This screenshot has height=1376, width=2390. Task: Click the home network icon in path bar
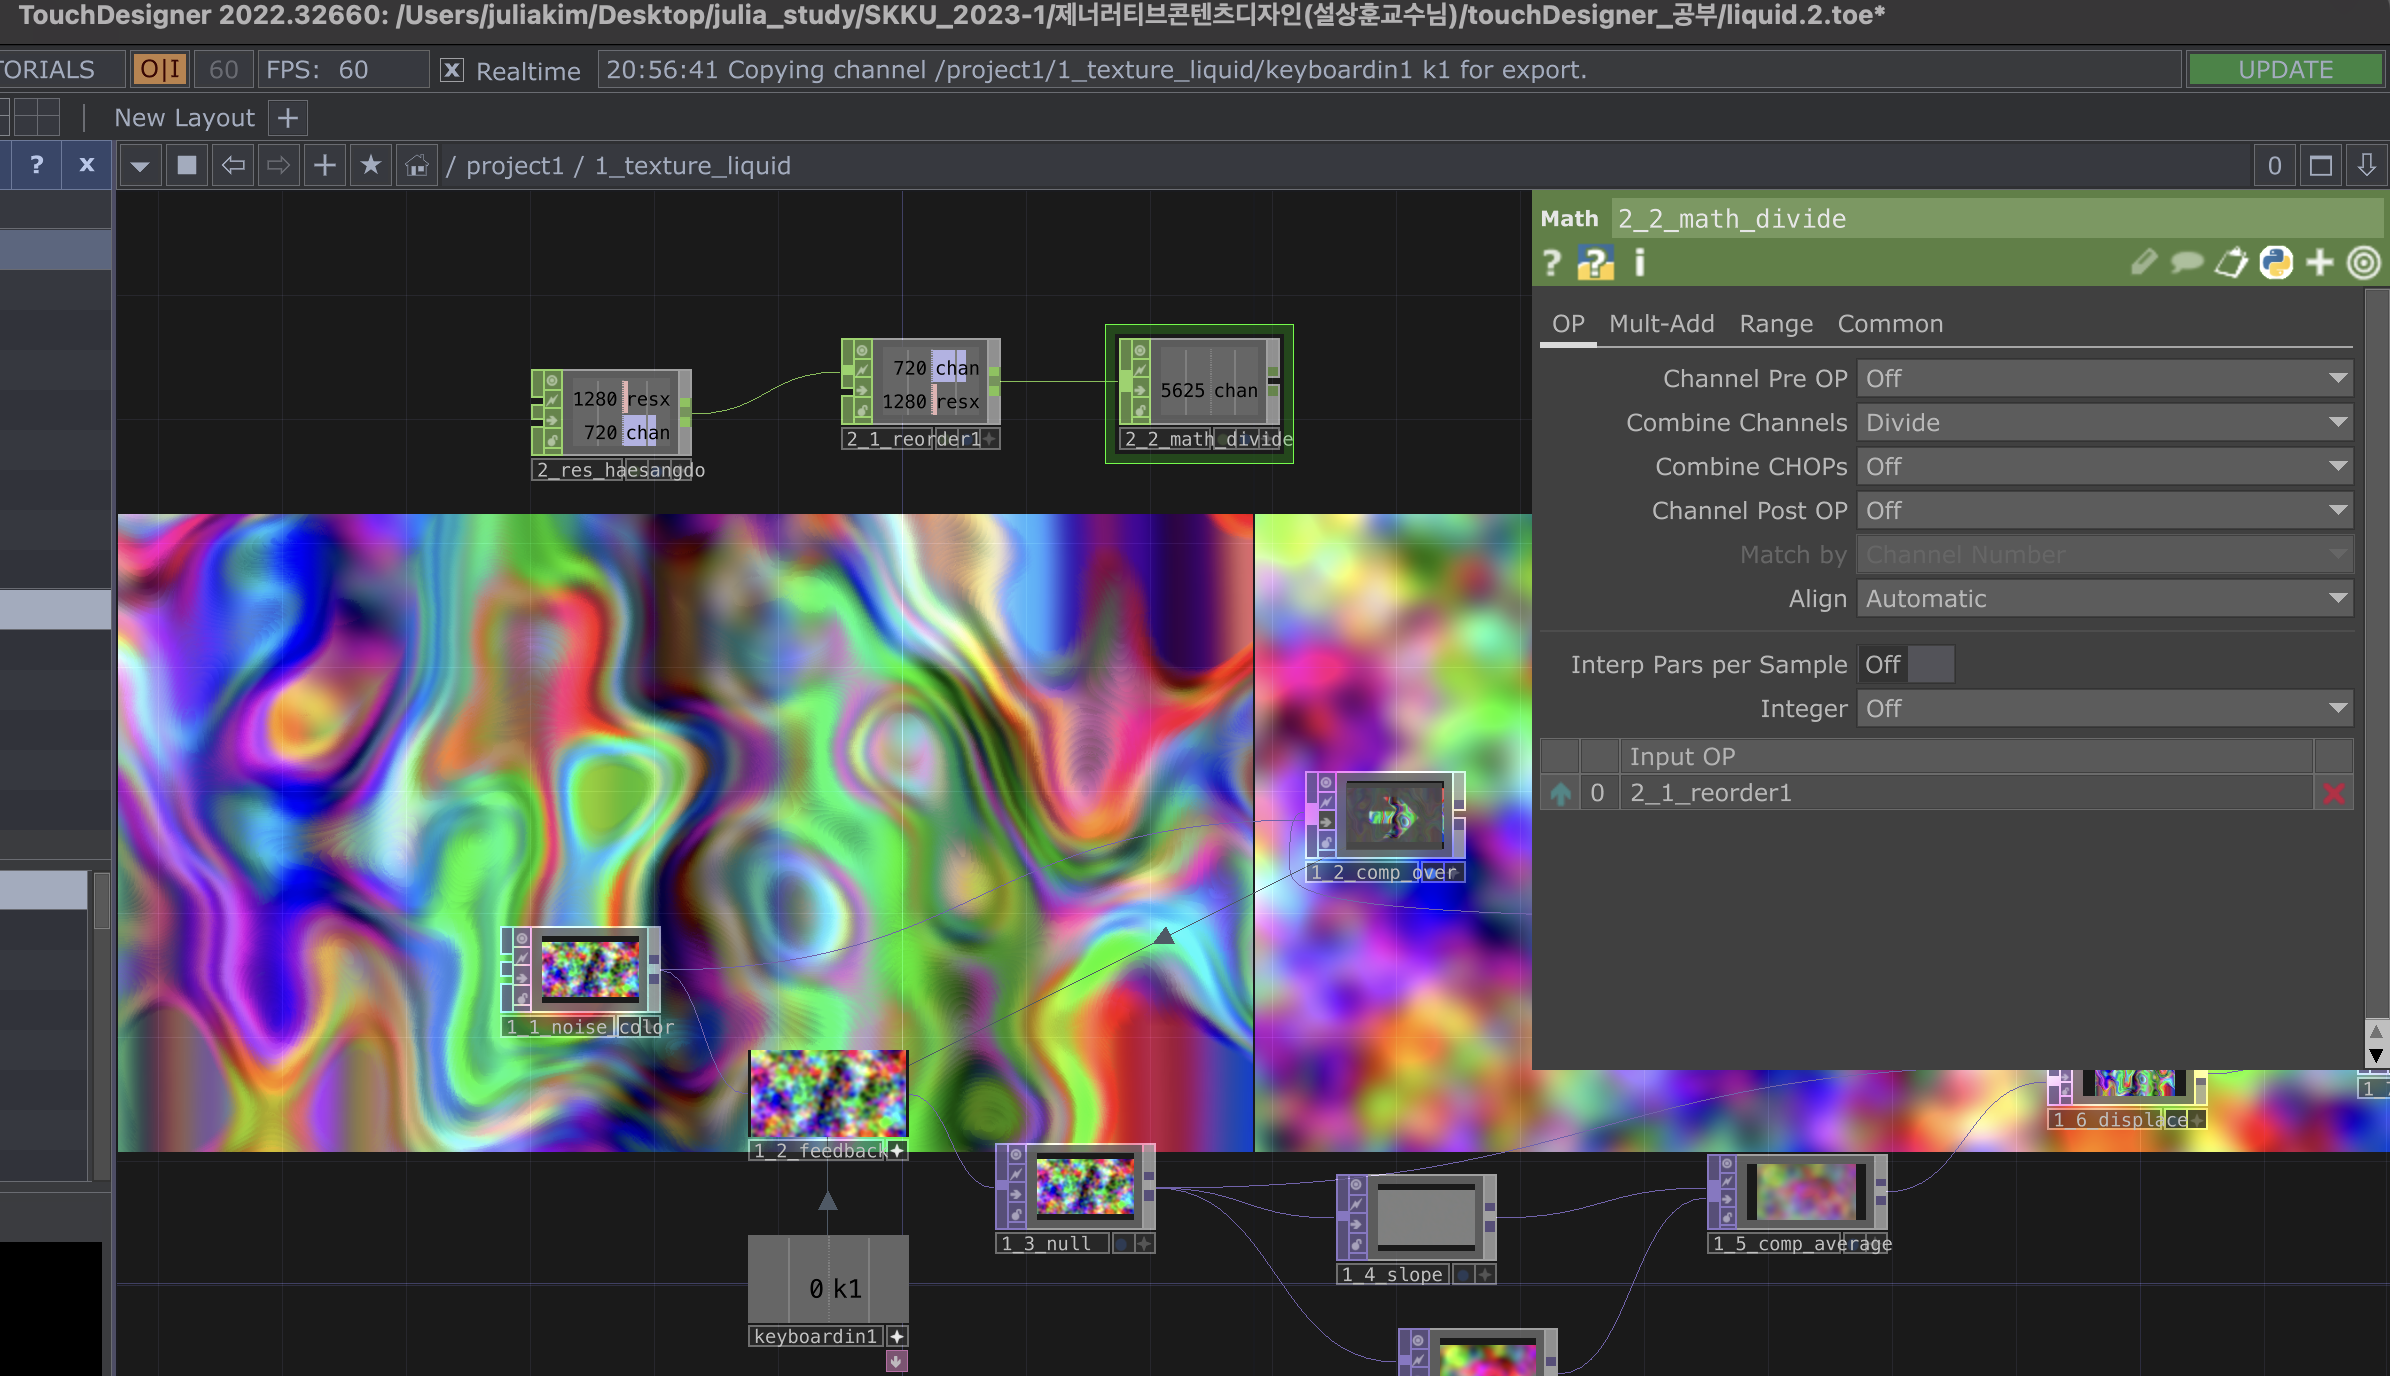(x=417, y=166)
